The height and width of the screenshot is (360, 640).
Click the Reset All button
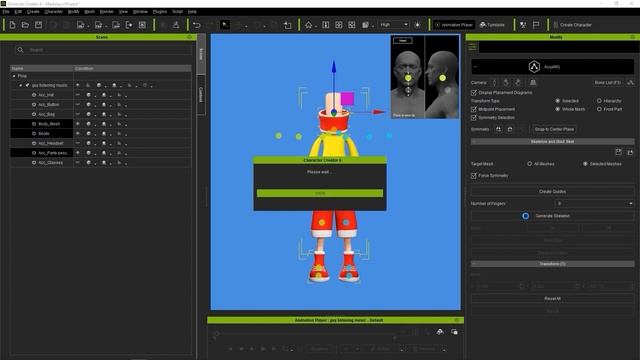tap(553, 298)
